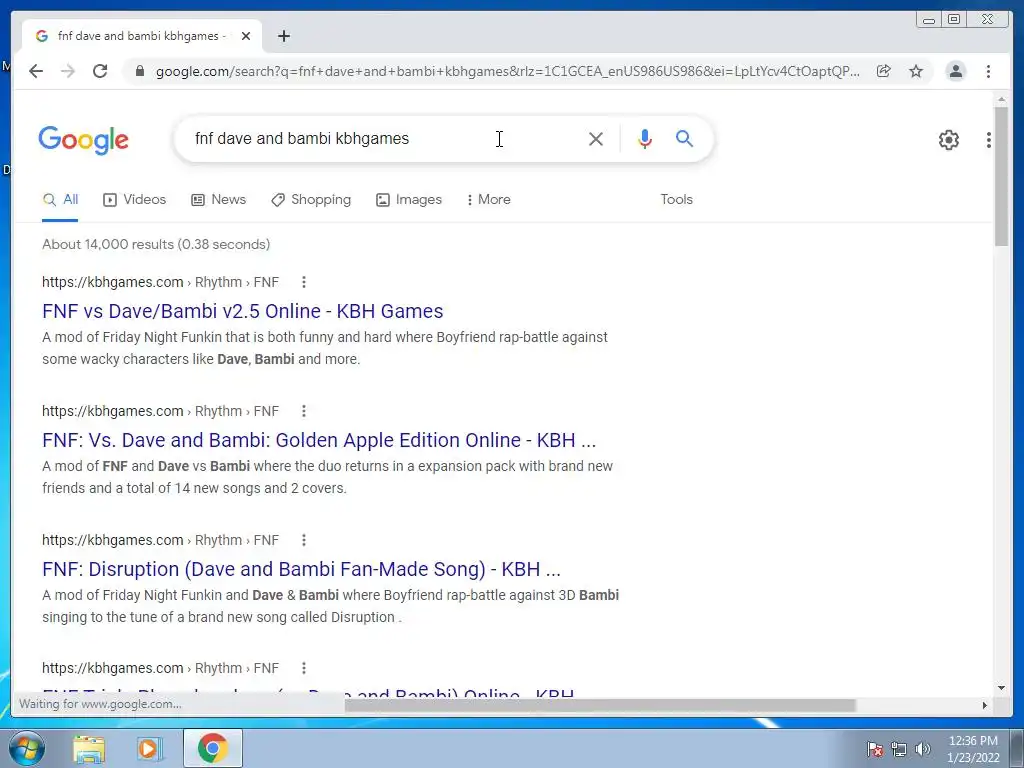Share this page from the address bar

tap(884, 71)
